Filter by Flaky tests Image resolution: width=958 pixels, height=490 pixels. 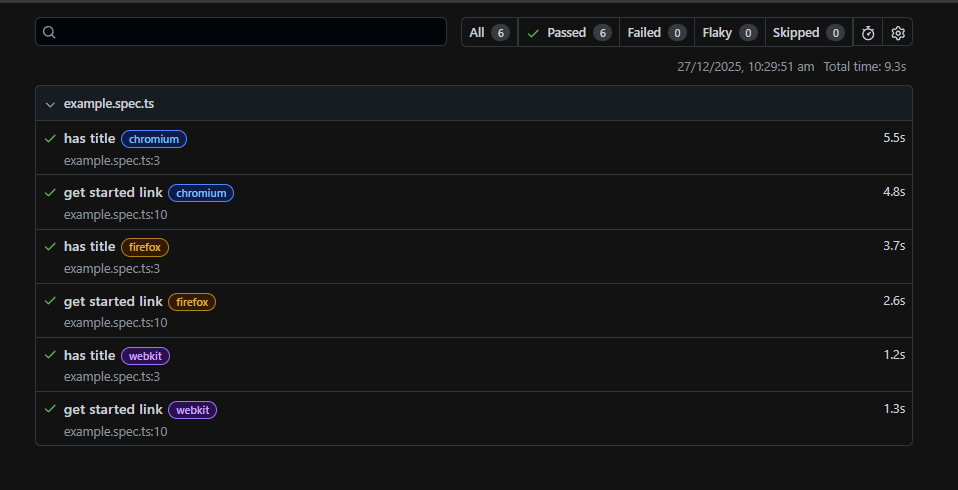point(729,33)
